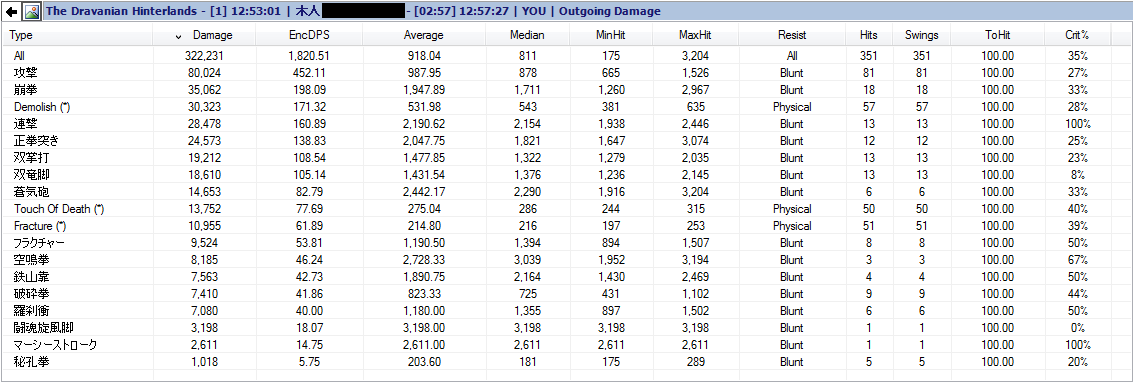Screen dimensions: 1134x387
Task: Click EncDPS value 171.32
Action: click(x=309, y=107)
